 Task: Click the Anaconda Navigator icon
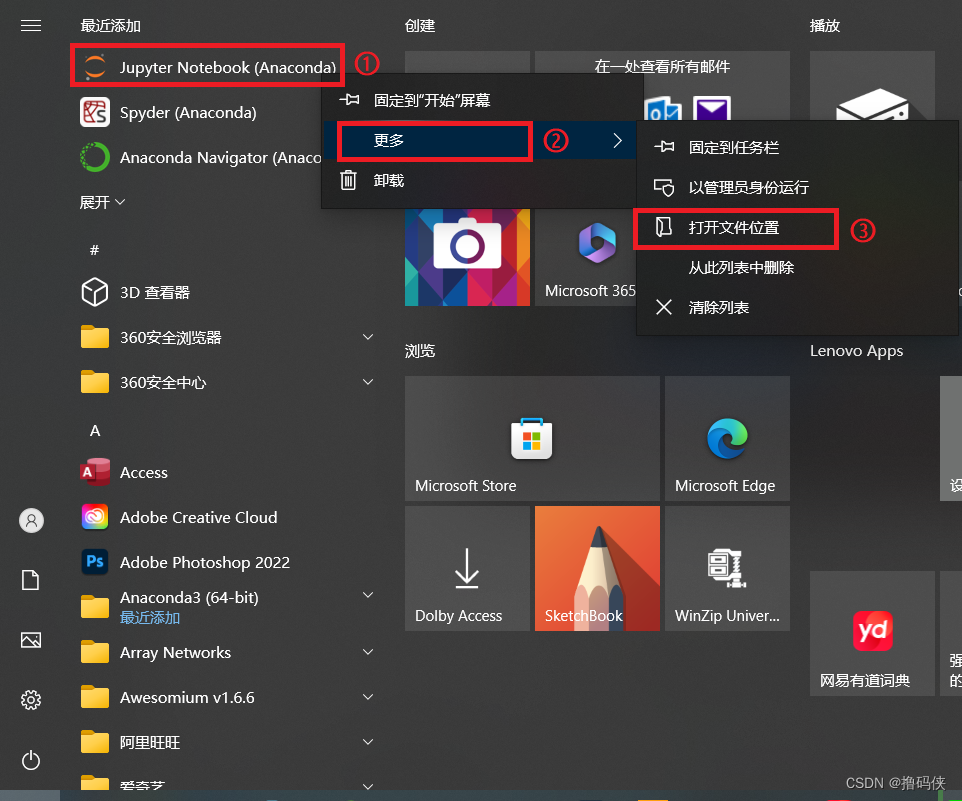point(94,157)
